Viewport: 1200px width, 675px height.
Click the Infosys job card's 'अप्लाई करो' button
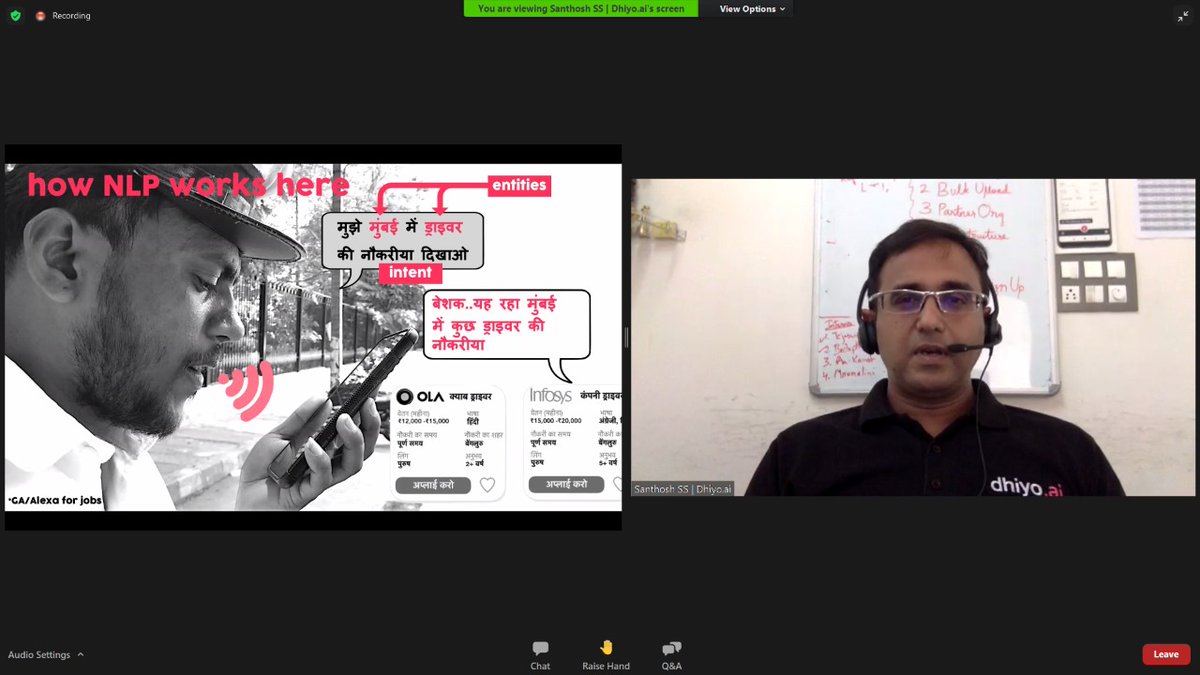[x=566, y=485]
